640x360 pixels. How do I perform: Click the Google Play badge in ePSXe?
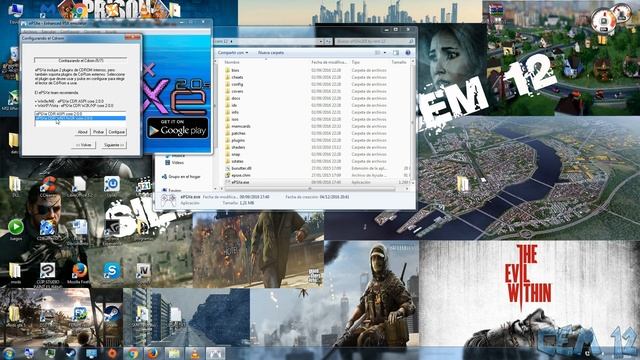click(178, 129)
